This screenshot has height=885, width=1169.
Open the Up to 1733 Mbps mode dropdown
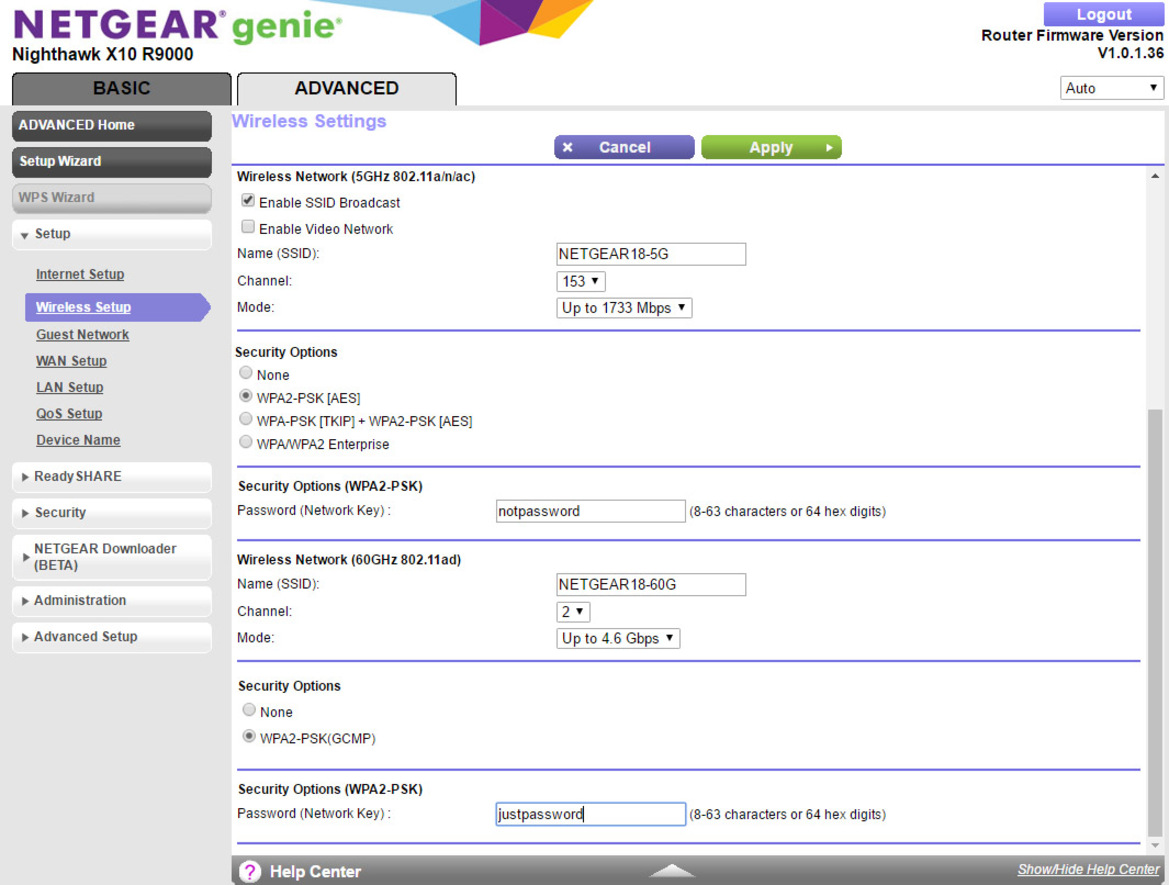point(624,308)
